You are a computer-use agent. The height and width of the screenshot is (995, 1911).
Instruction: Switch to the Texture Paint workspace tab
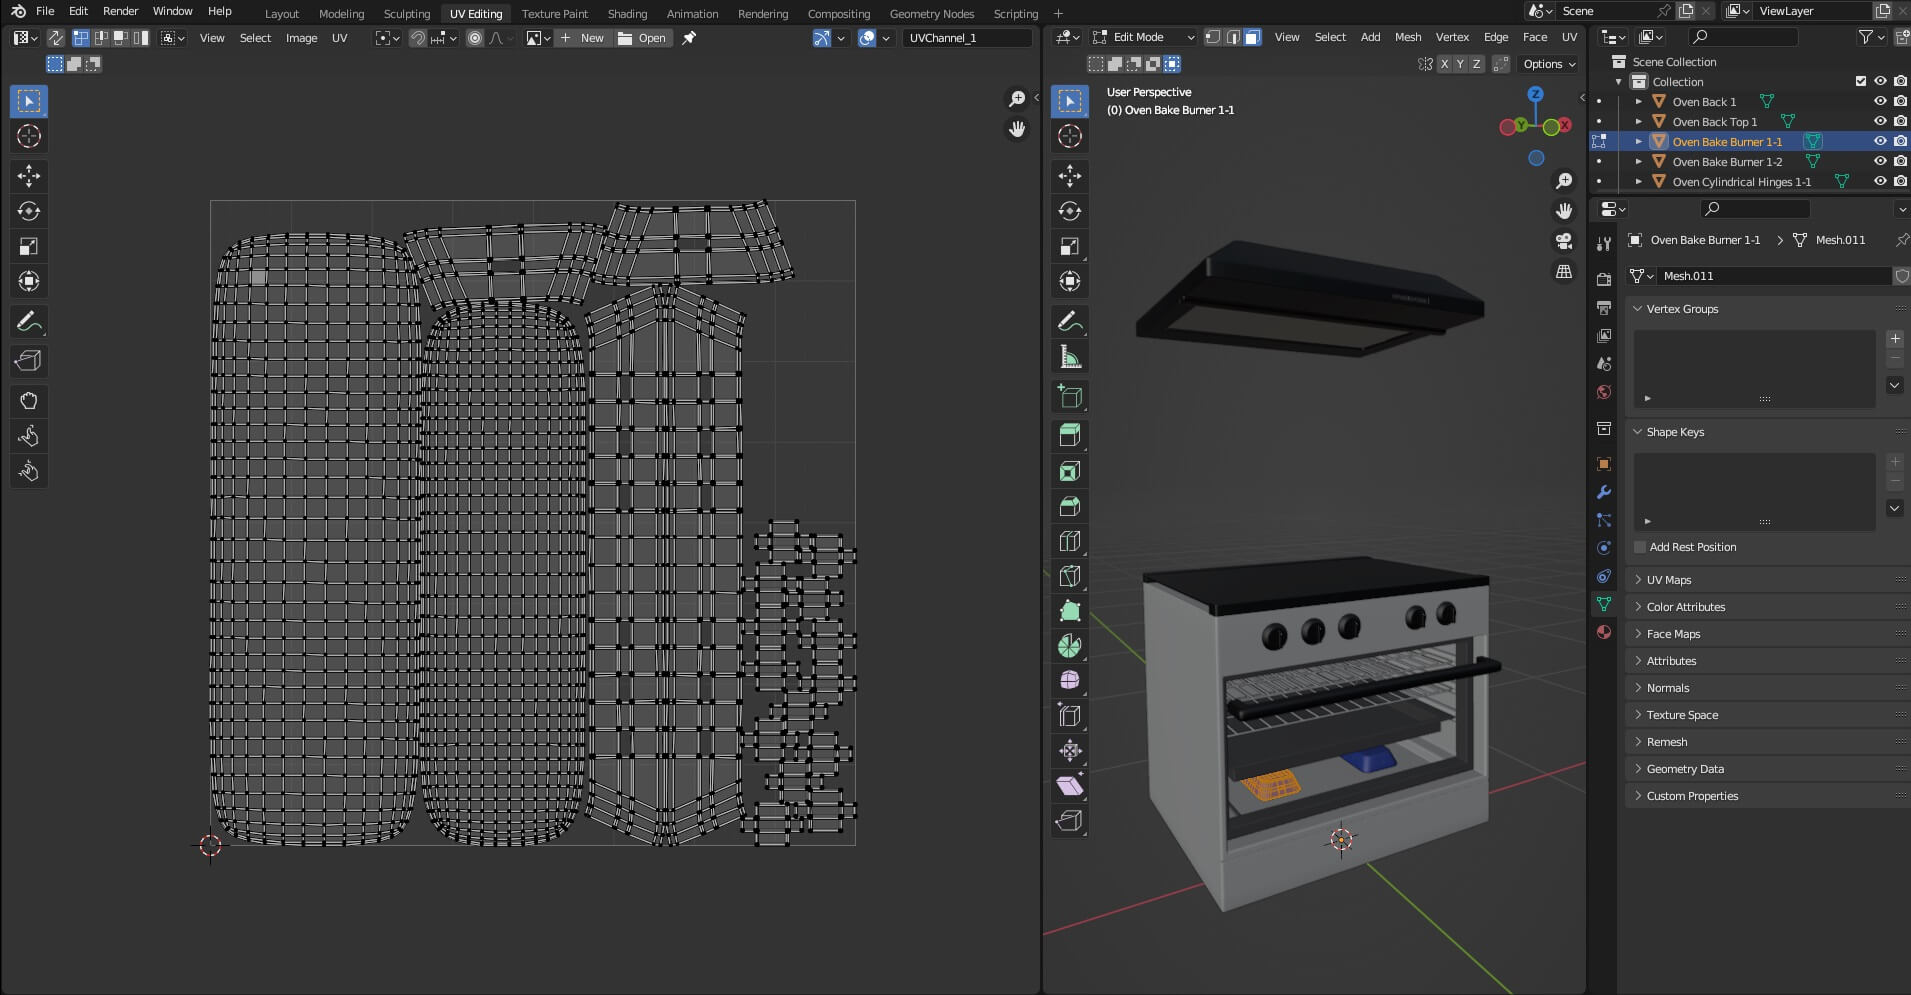[555, 13]
